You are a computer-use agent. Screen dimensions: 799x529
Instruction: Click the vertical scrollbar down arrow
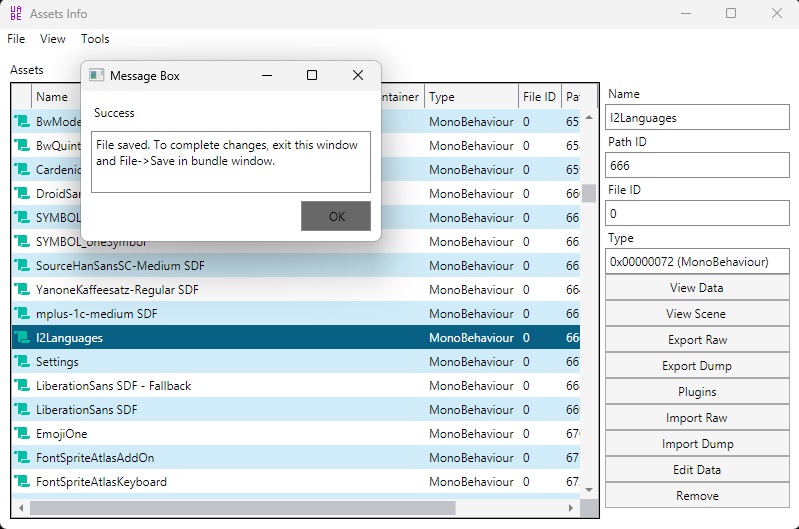point(589,490)
